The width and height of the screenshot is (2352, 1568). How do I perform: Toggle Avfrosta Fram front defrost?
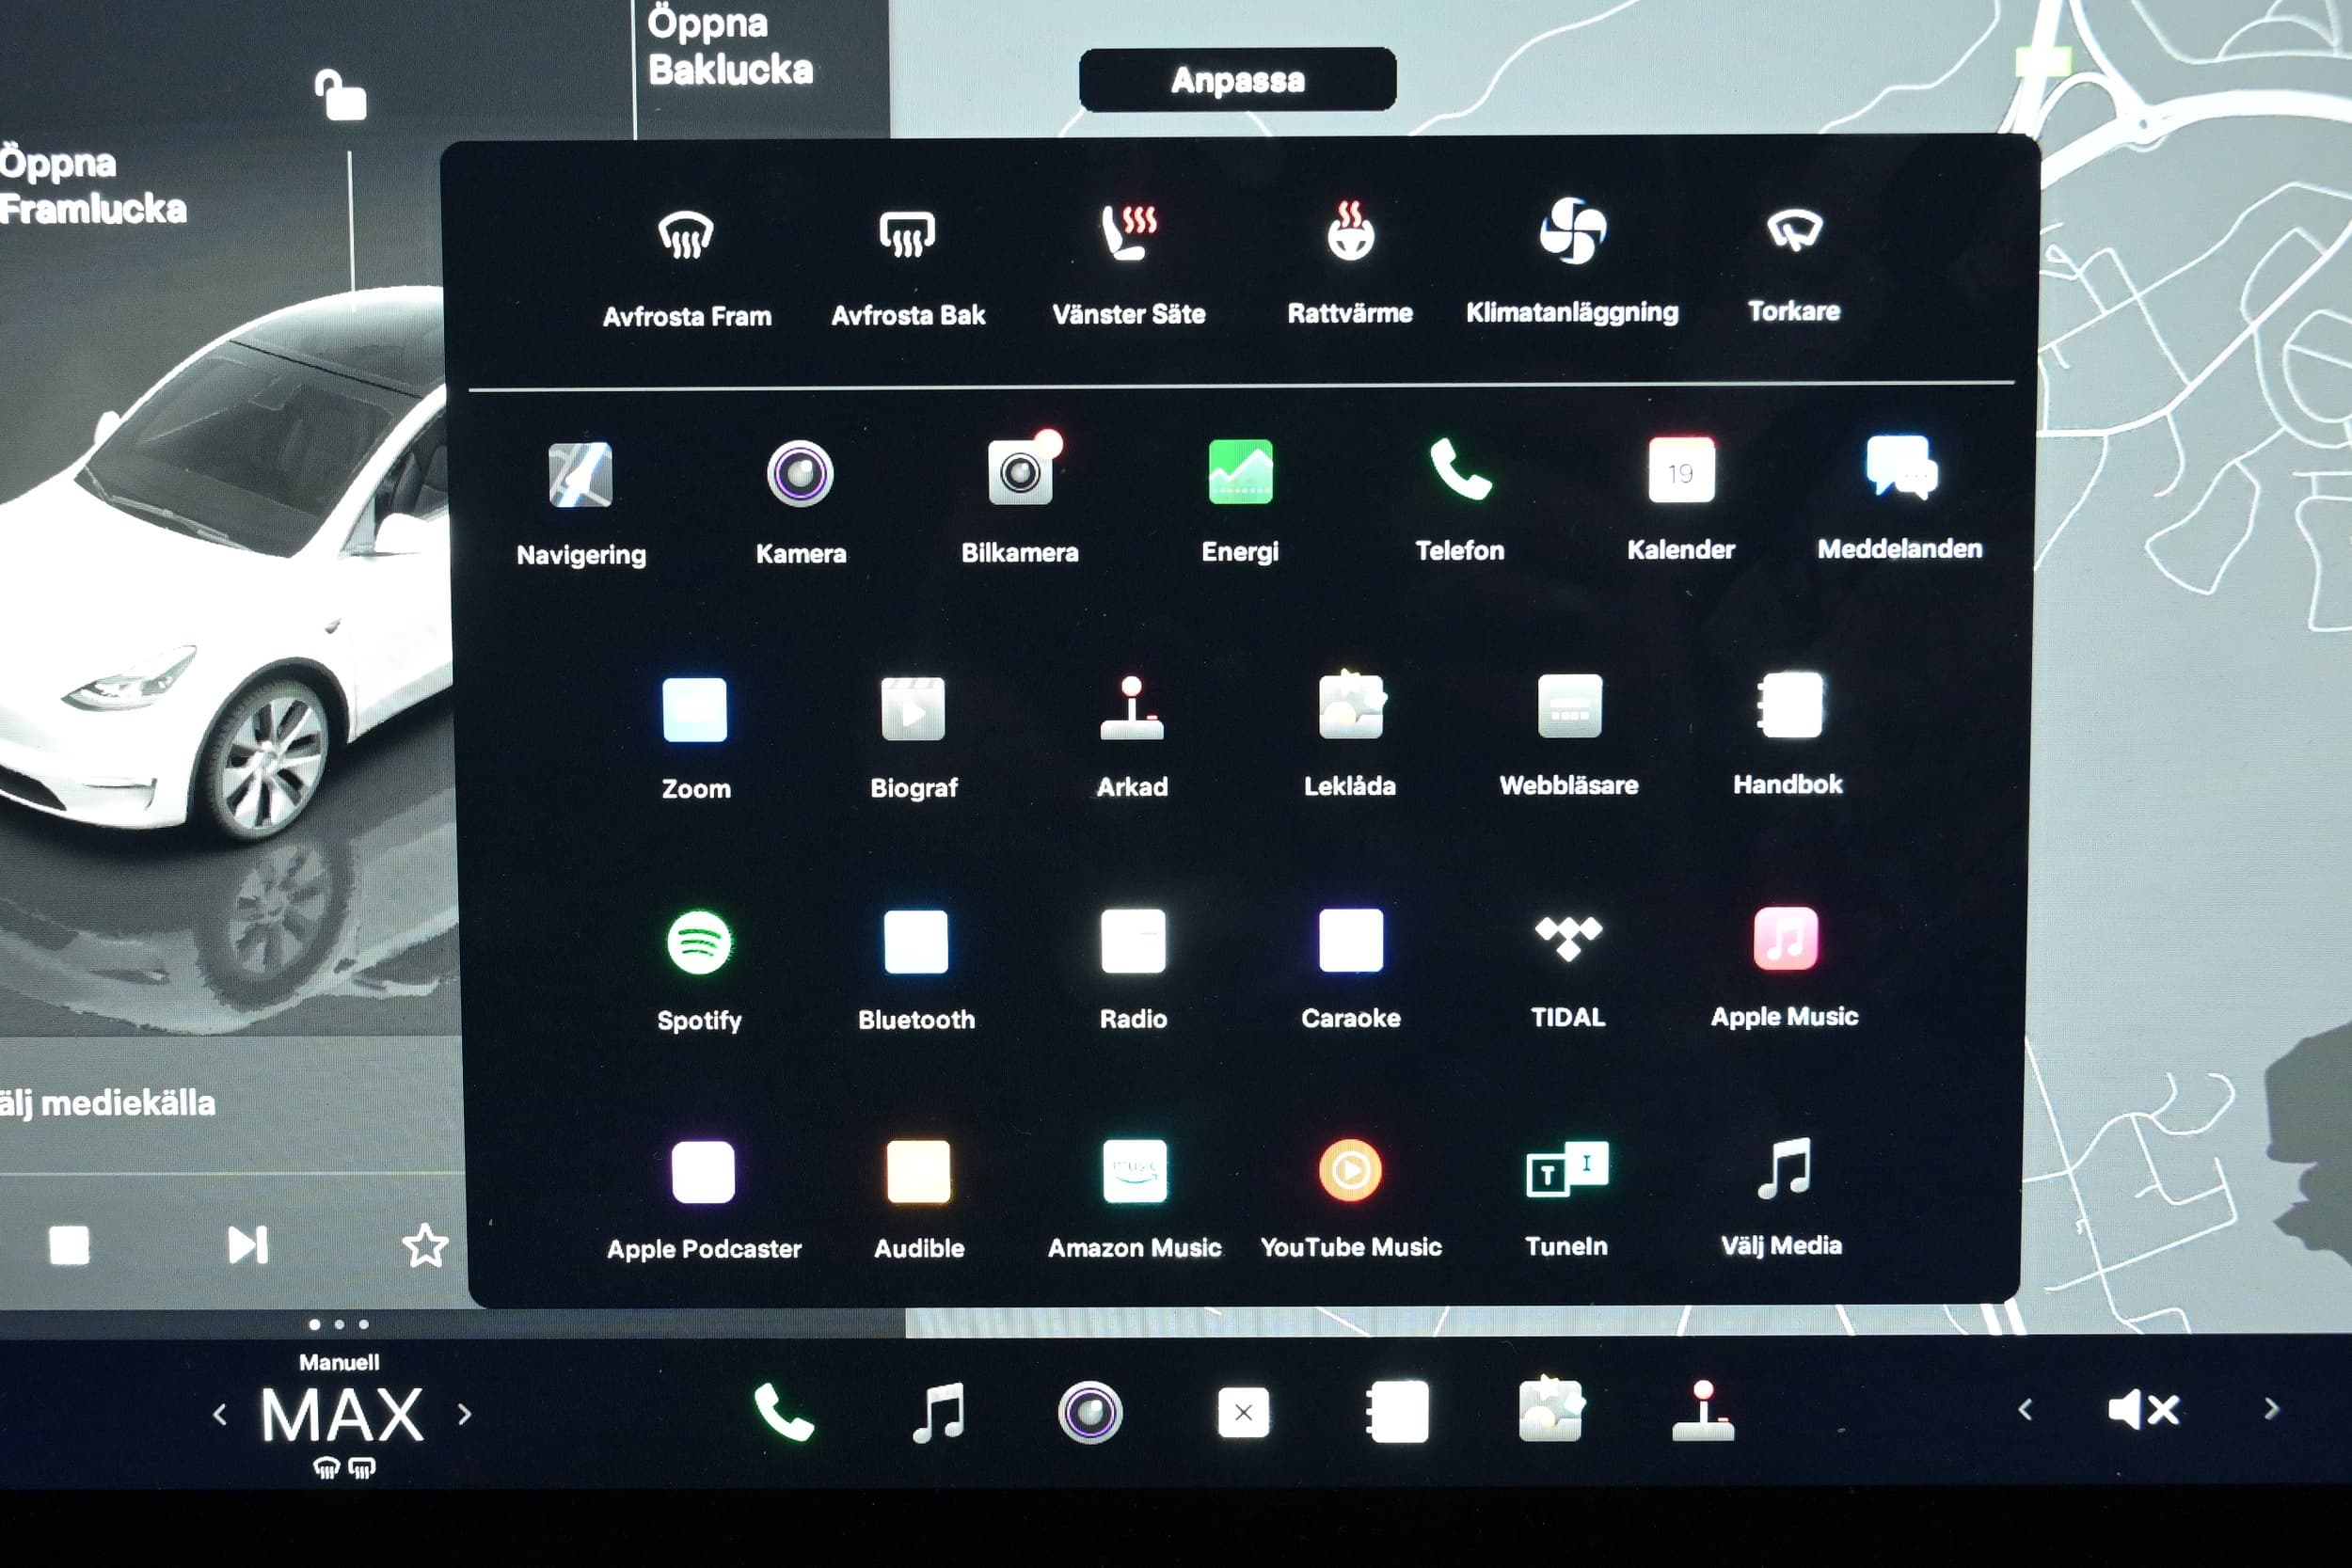click(x=687, y=269)
